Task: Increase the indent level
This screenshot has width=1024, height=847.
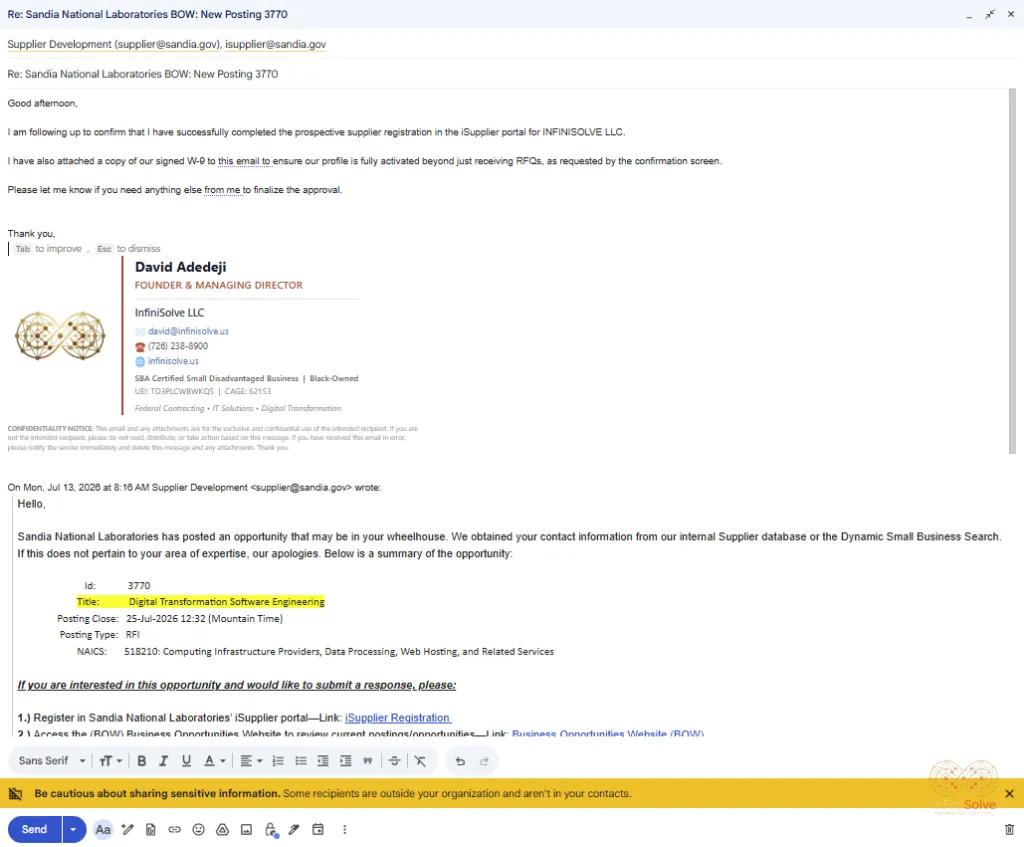Action: pyautogui.click(x=345, y=761)
